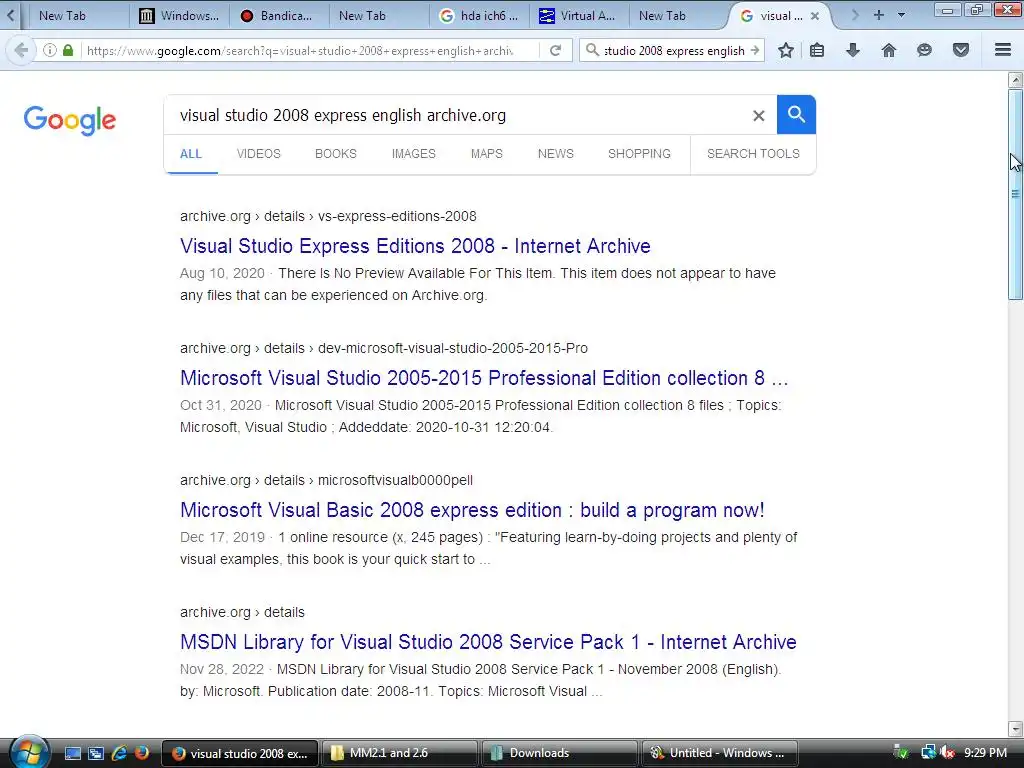
Task: Click the network tray icon
Action: [927, 753]
